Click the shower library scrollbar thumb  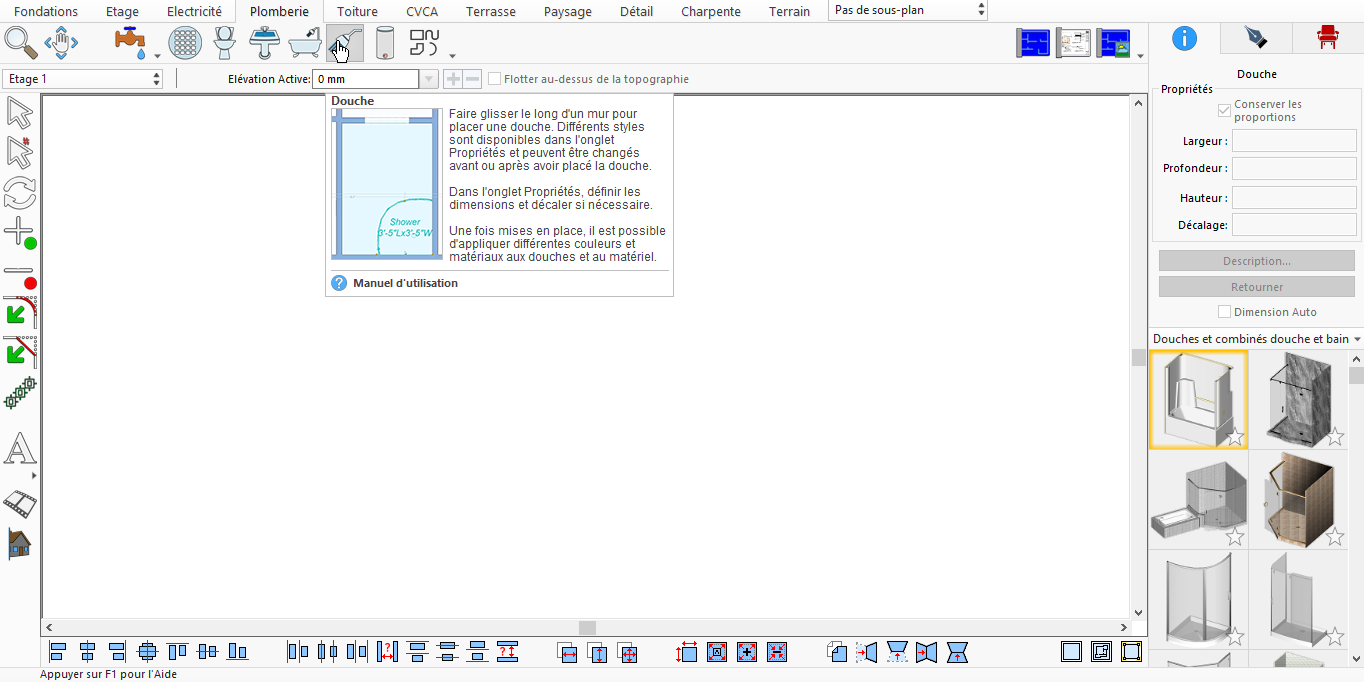1356,376
